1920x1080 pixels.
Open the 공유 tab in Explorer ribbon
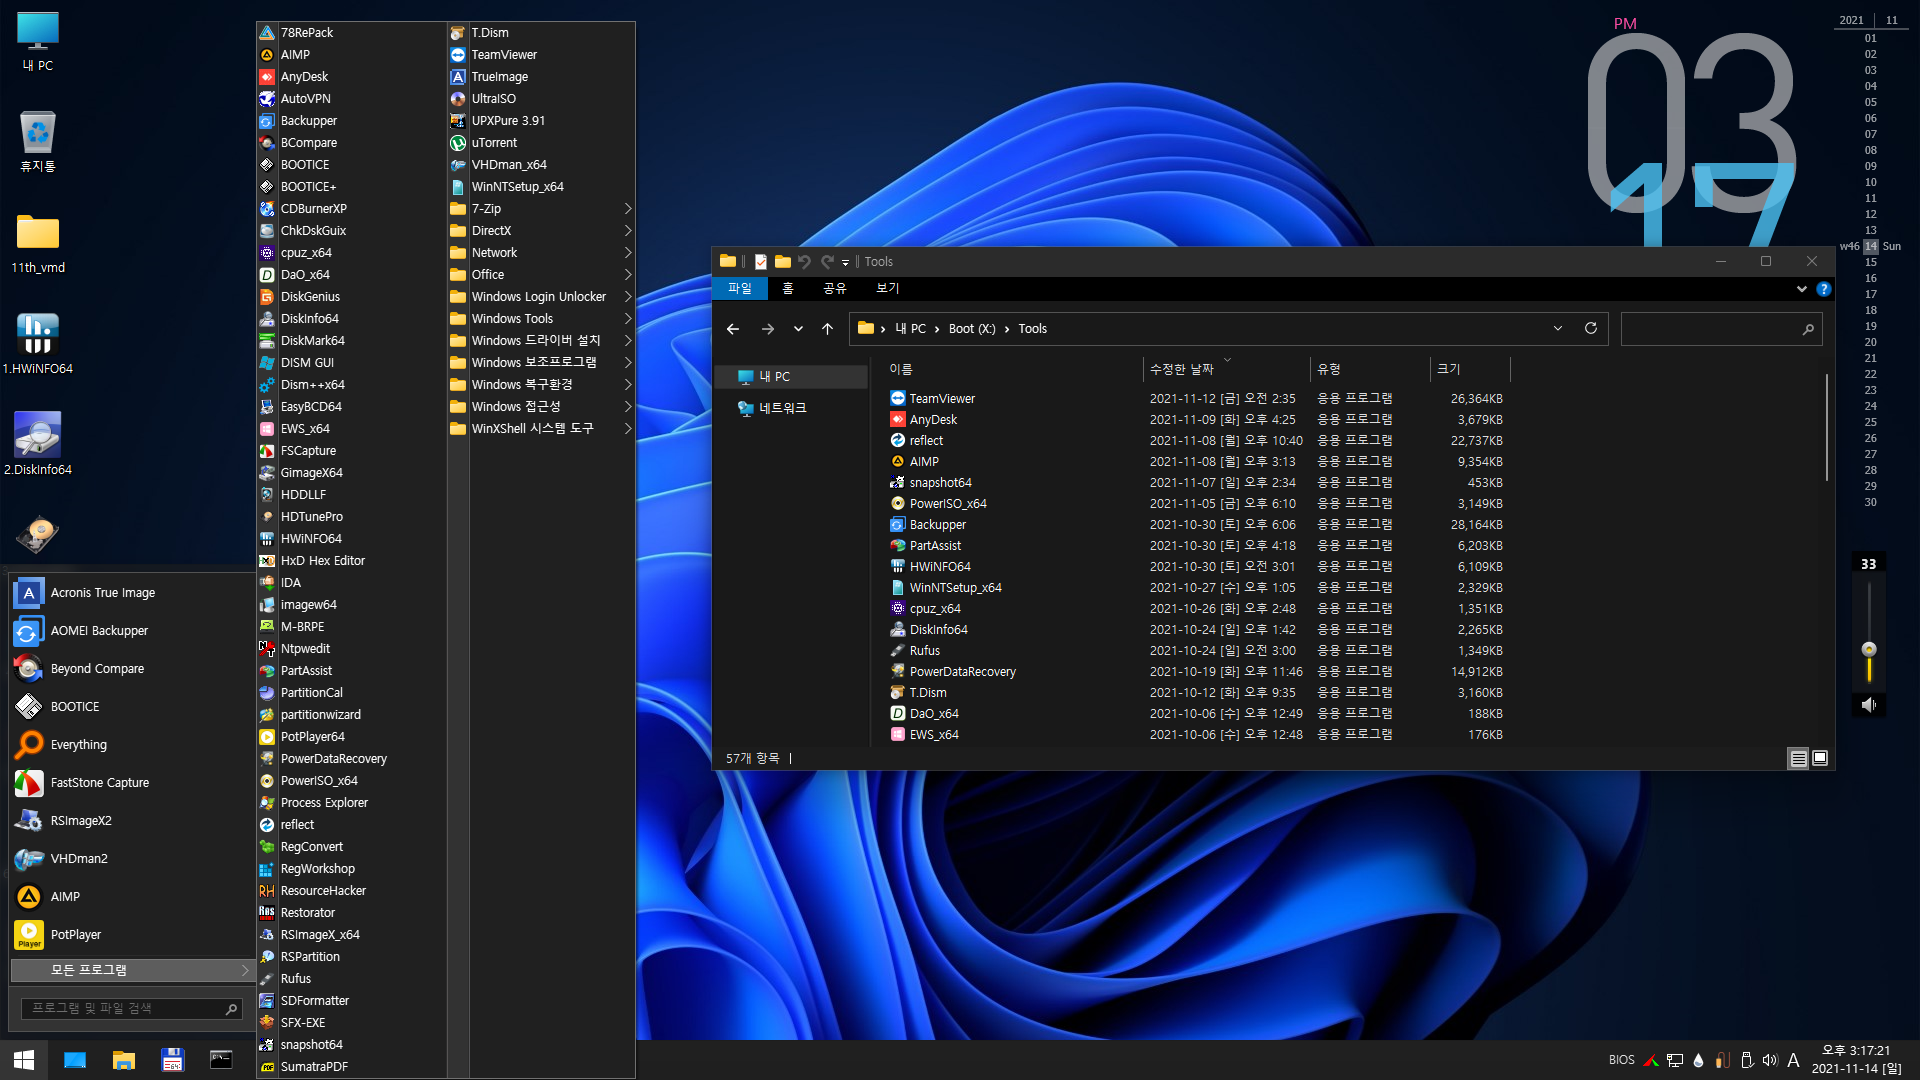click(835, 289)
